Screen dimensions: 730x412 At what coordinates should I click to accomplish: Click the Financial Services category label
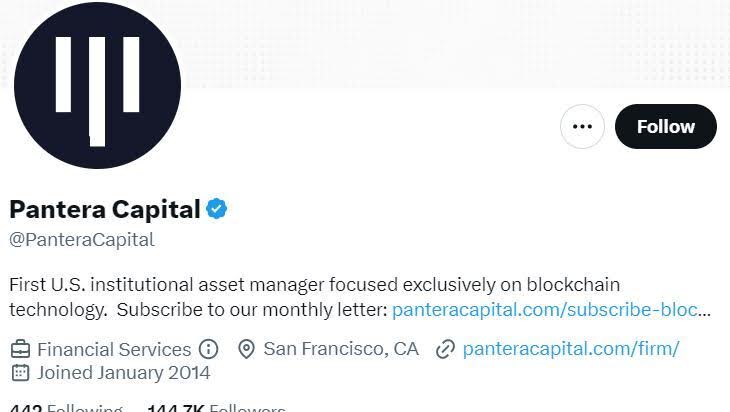point(114,349)
